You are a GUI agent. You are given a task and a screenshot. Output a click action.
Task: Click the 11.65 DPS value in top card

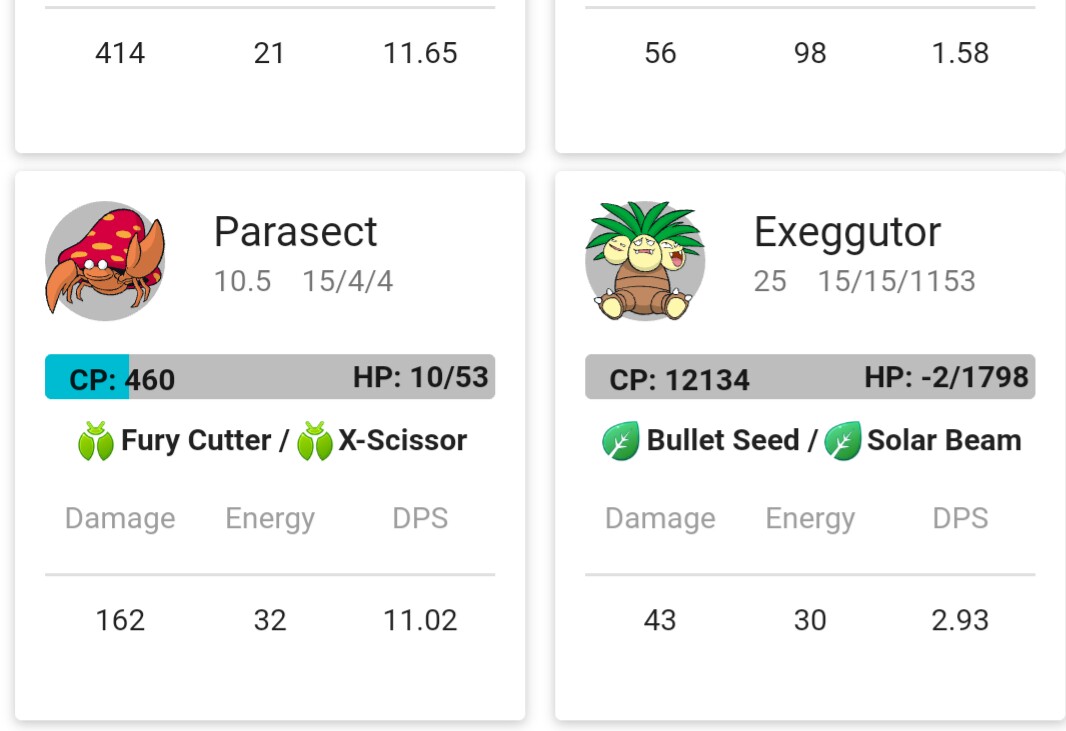(420, 53)
